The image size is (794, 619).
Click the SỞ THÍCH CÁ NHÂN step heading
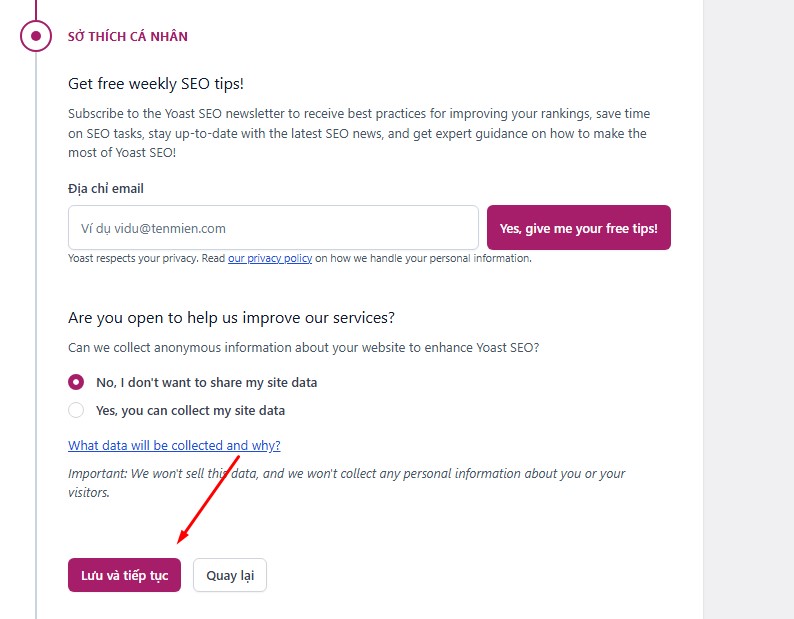[127, 37]
